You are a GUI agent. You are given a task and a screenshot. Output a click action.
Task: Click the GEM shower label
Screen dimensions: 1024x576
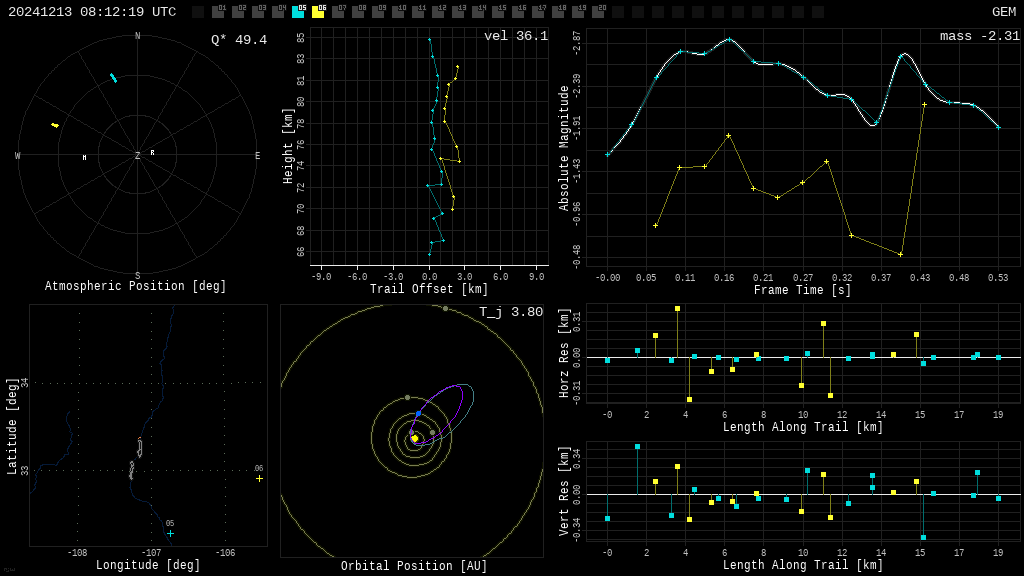point(1003,12)
